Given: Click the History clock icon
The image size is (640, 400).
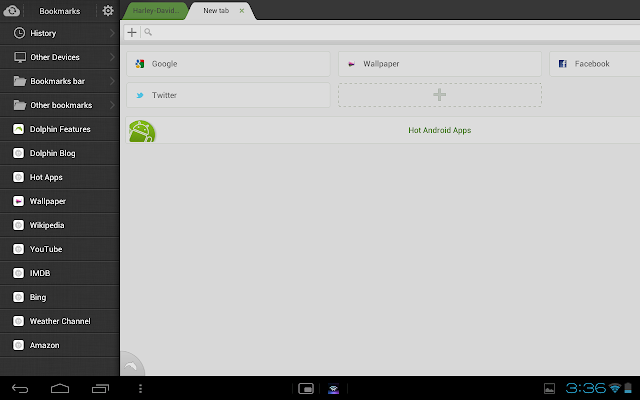Looking at the screenshot, I should tap(19, 33).
